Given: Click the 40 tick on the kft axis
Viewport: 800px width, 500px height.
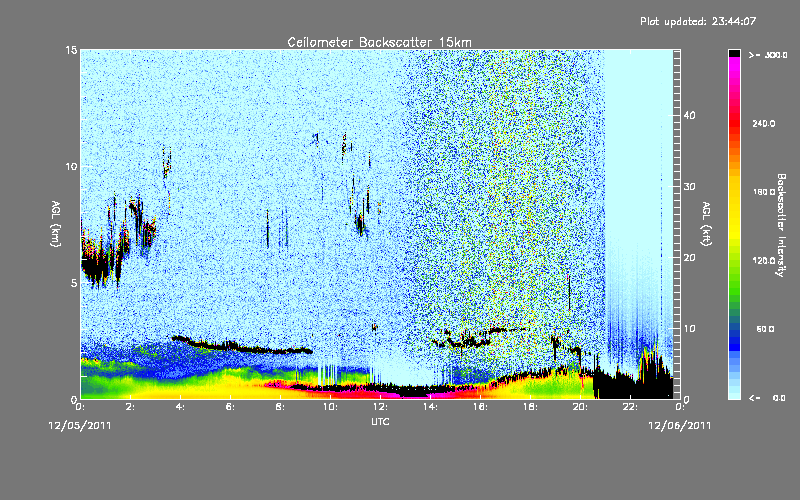Looking at the screenshot, I should pyautogui.click(x=689, y=115).
